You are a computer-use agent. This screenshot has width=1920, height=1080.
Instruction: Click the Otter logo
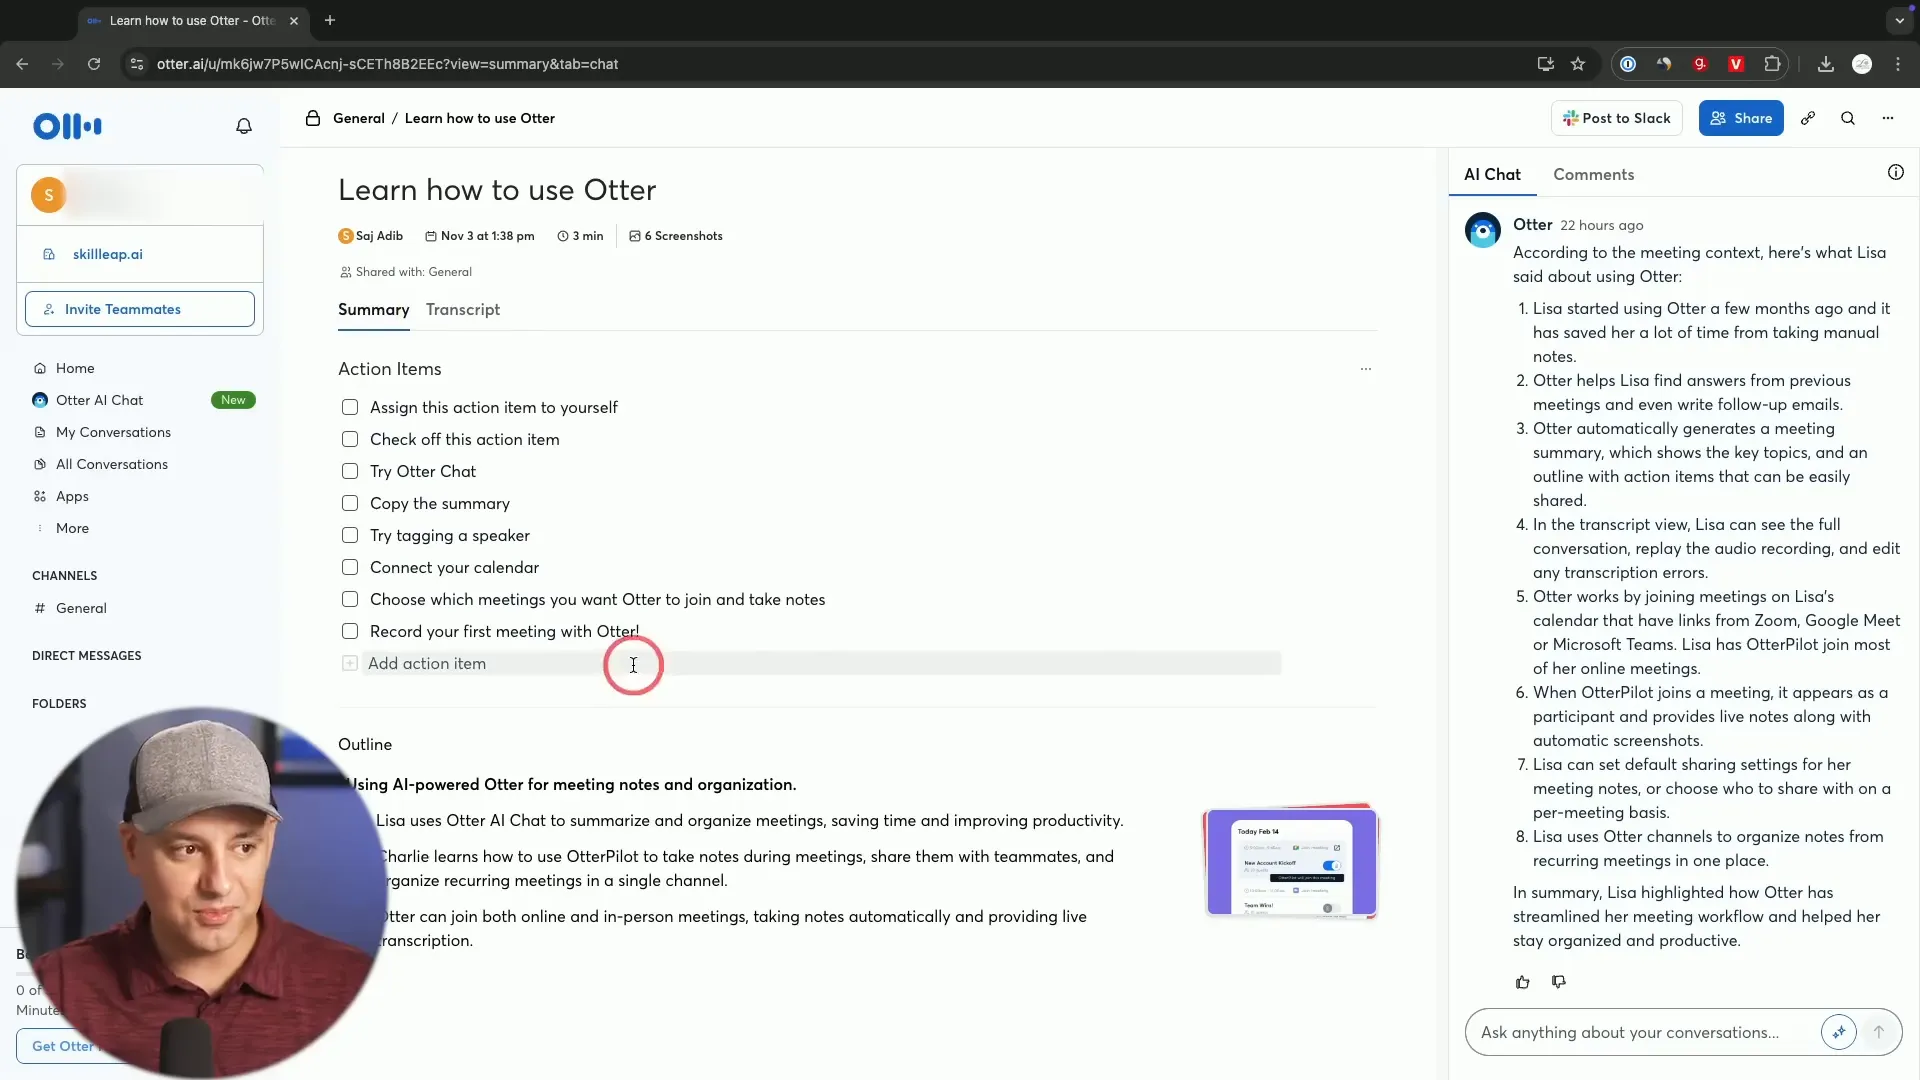coord(67,126)
